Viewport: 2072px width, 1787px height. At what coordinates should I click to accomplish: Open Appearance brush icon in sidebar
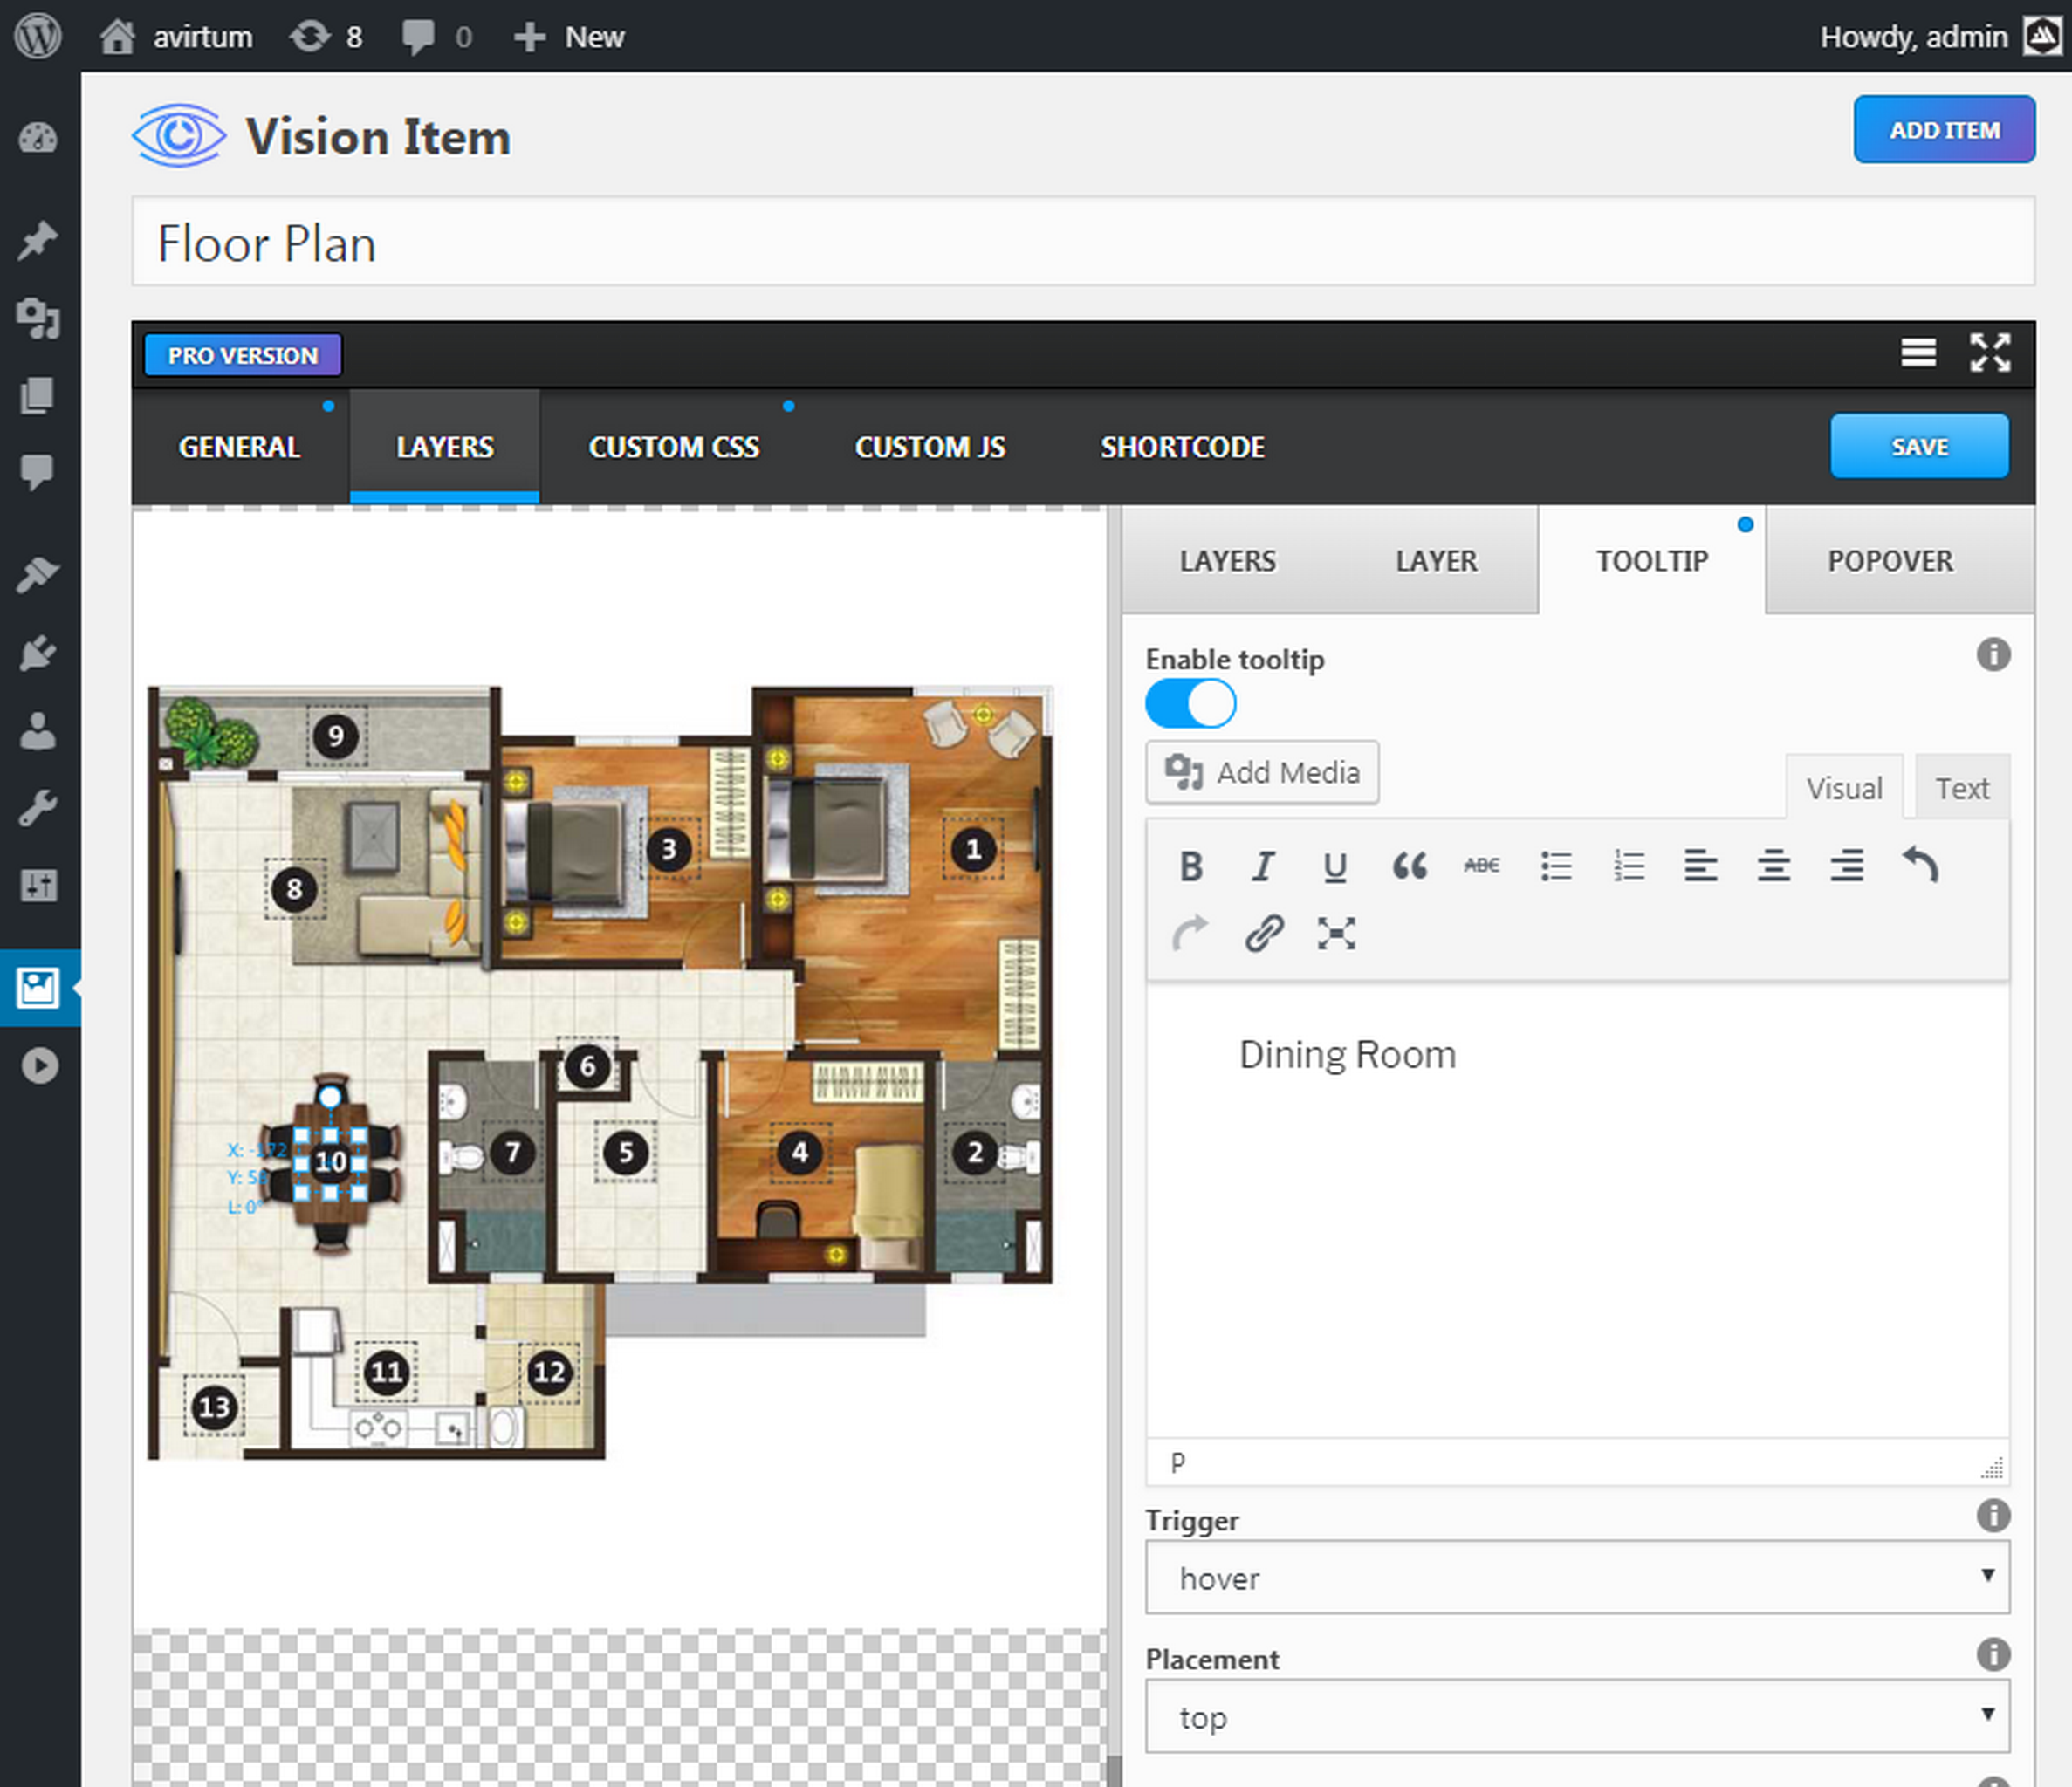coord(38,574)
